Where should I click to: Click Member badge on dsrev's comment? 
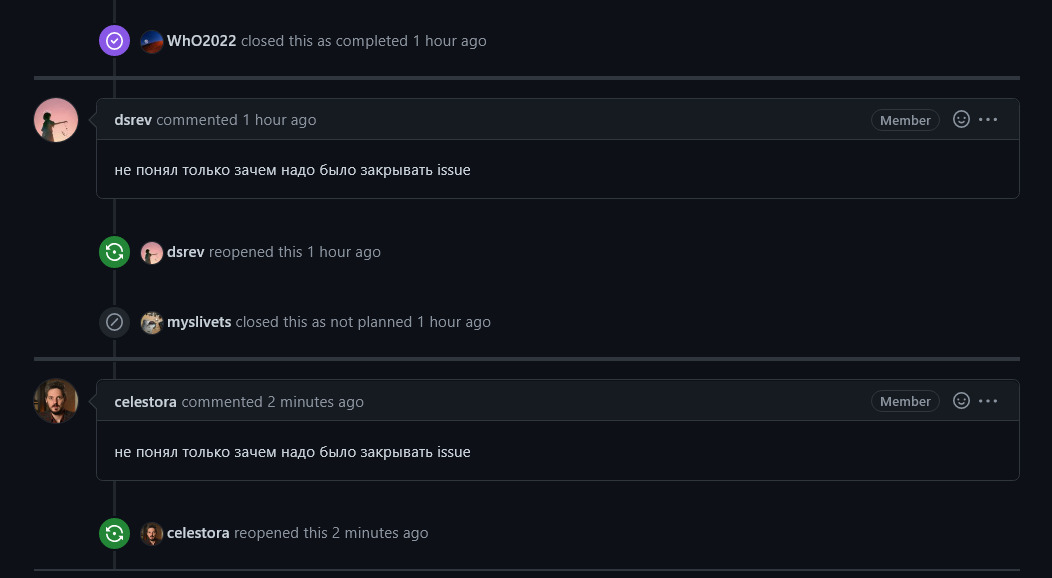905,120
